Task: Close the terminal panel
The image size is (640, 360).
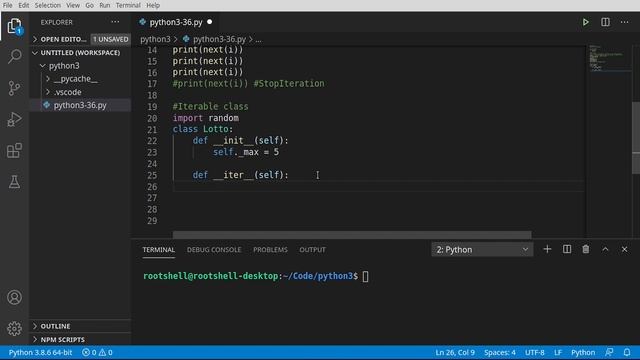Action: click(x=624, y=249)
